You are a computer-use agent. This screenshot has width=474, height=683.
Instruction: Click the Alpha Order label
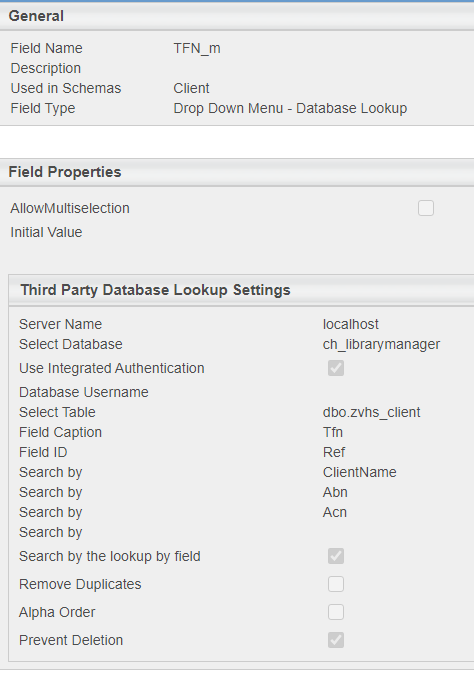pos(57,612)
